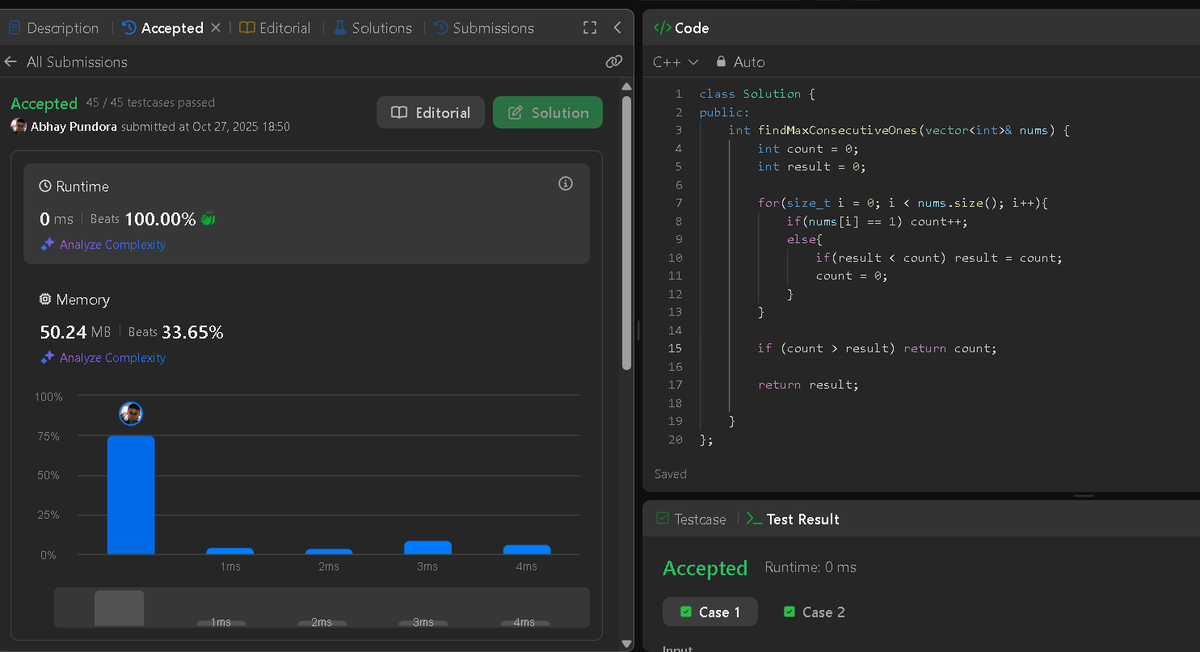Click line 15 in the code editor

[x=877, y=348]
